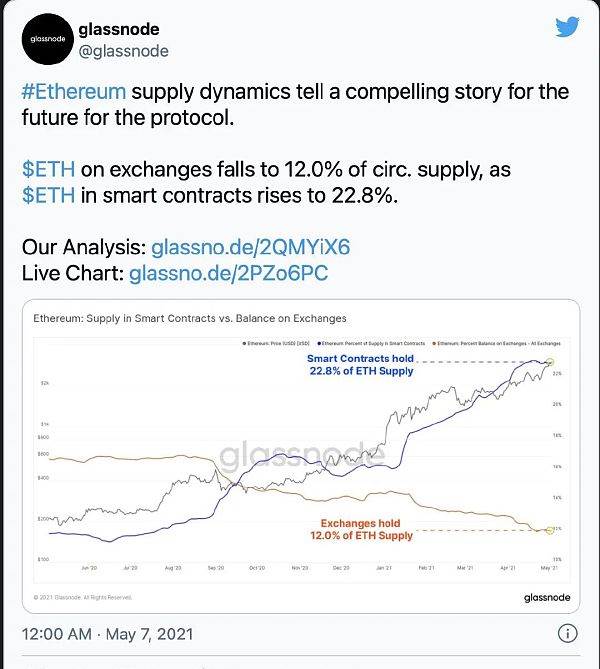Open analysis link glassno.de/2QMYiX6
The image size is (600, 669).
pyautogui.click(x=250, y=247)
